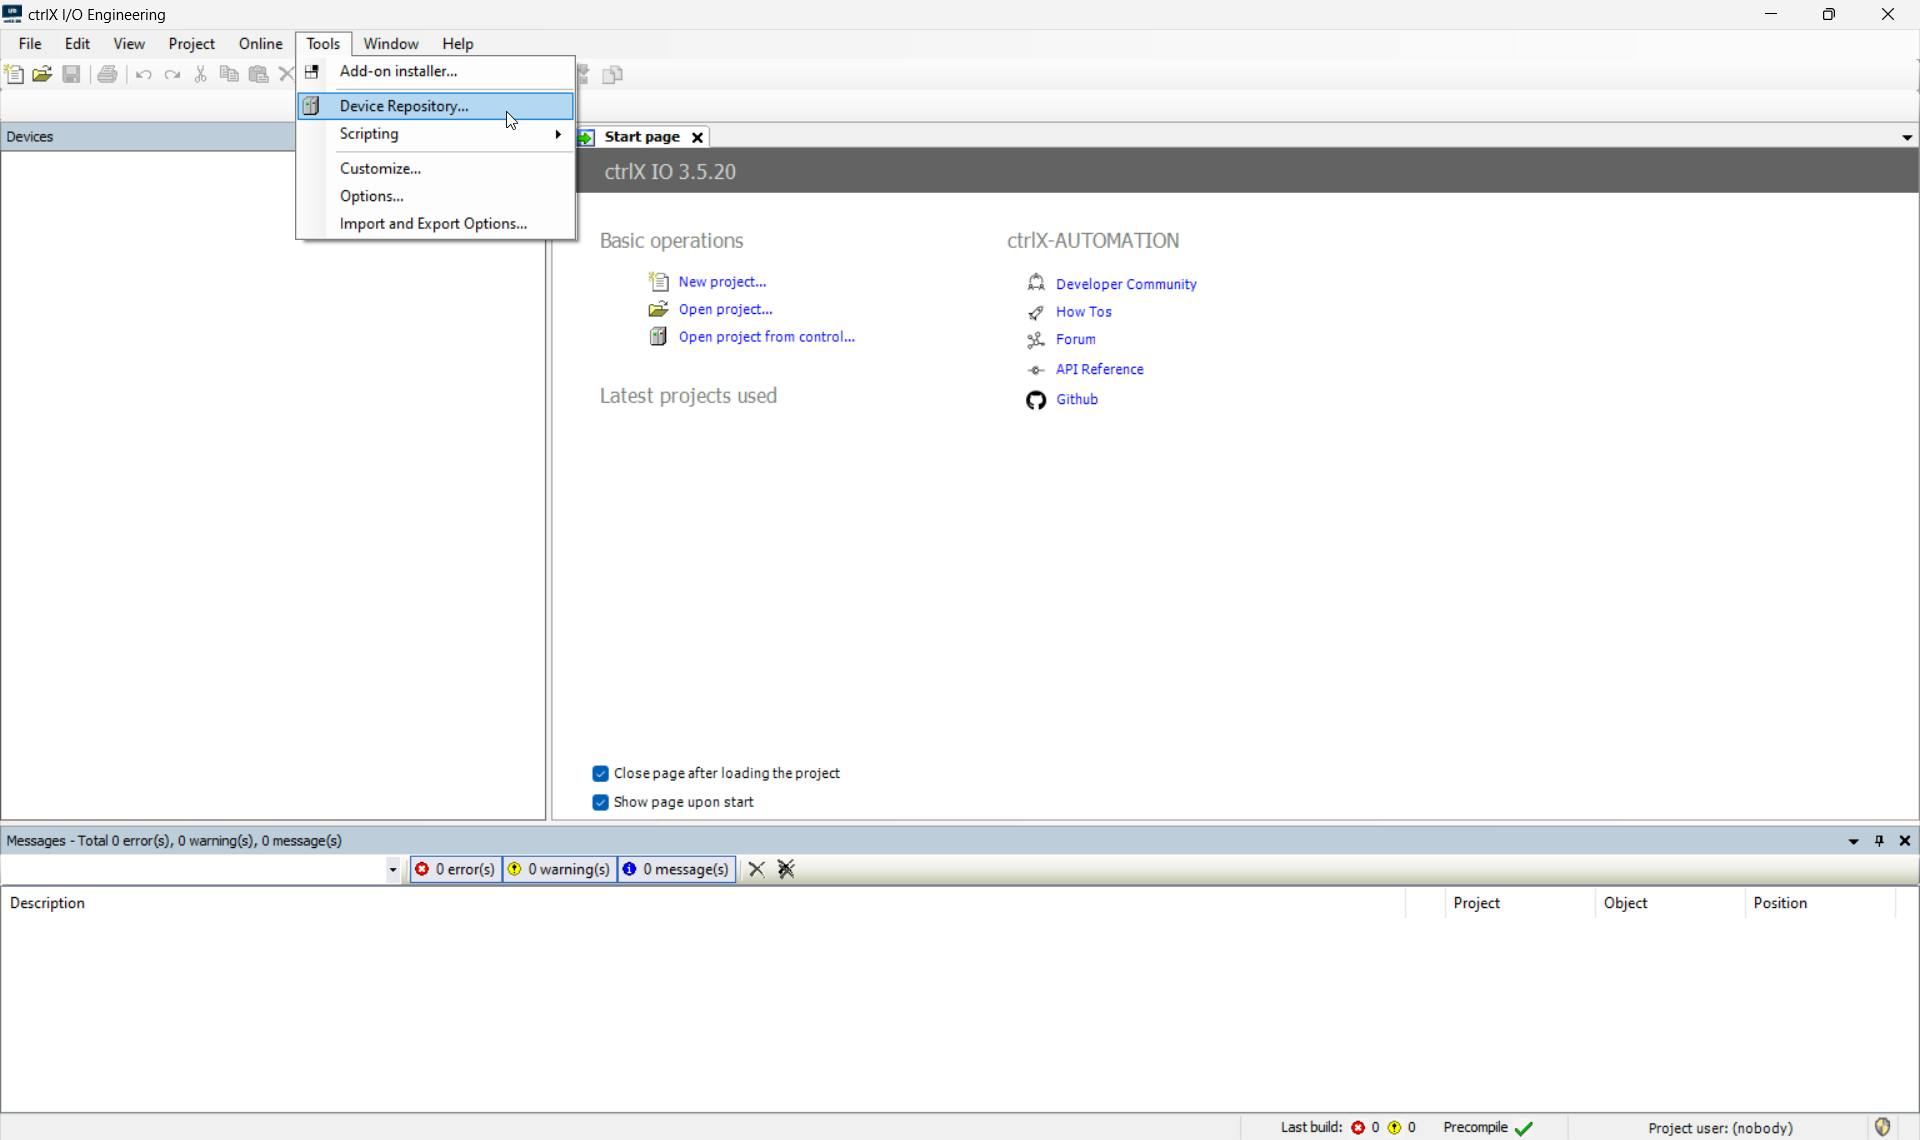Click the Cut scissors toolbar icon
The height and width of the screenshot is (1140, 1920).
coord(201,75)
